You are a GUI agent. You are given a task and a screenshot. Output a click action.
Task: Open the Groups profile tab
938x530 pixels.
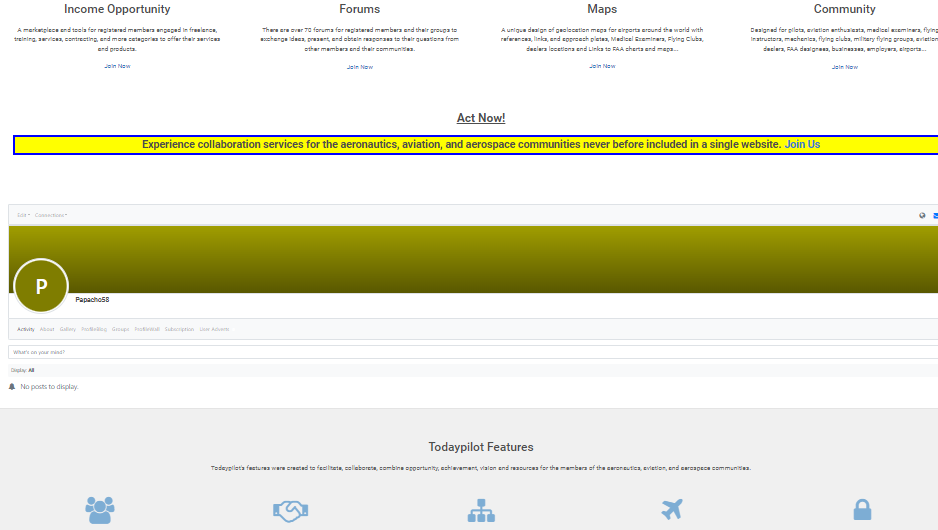(120, 329)
